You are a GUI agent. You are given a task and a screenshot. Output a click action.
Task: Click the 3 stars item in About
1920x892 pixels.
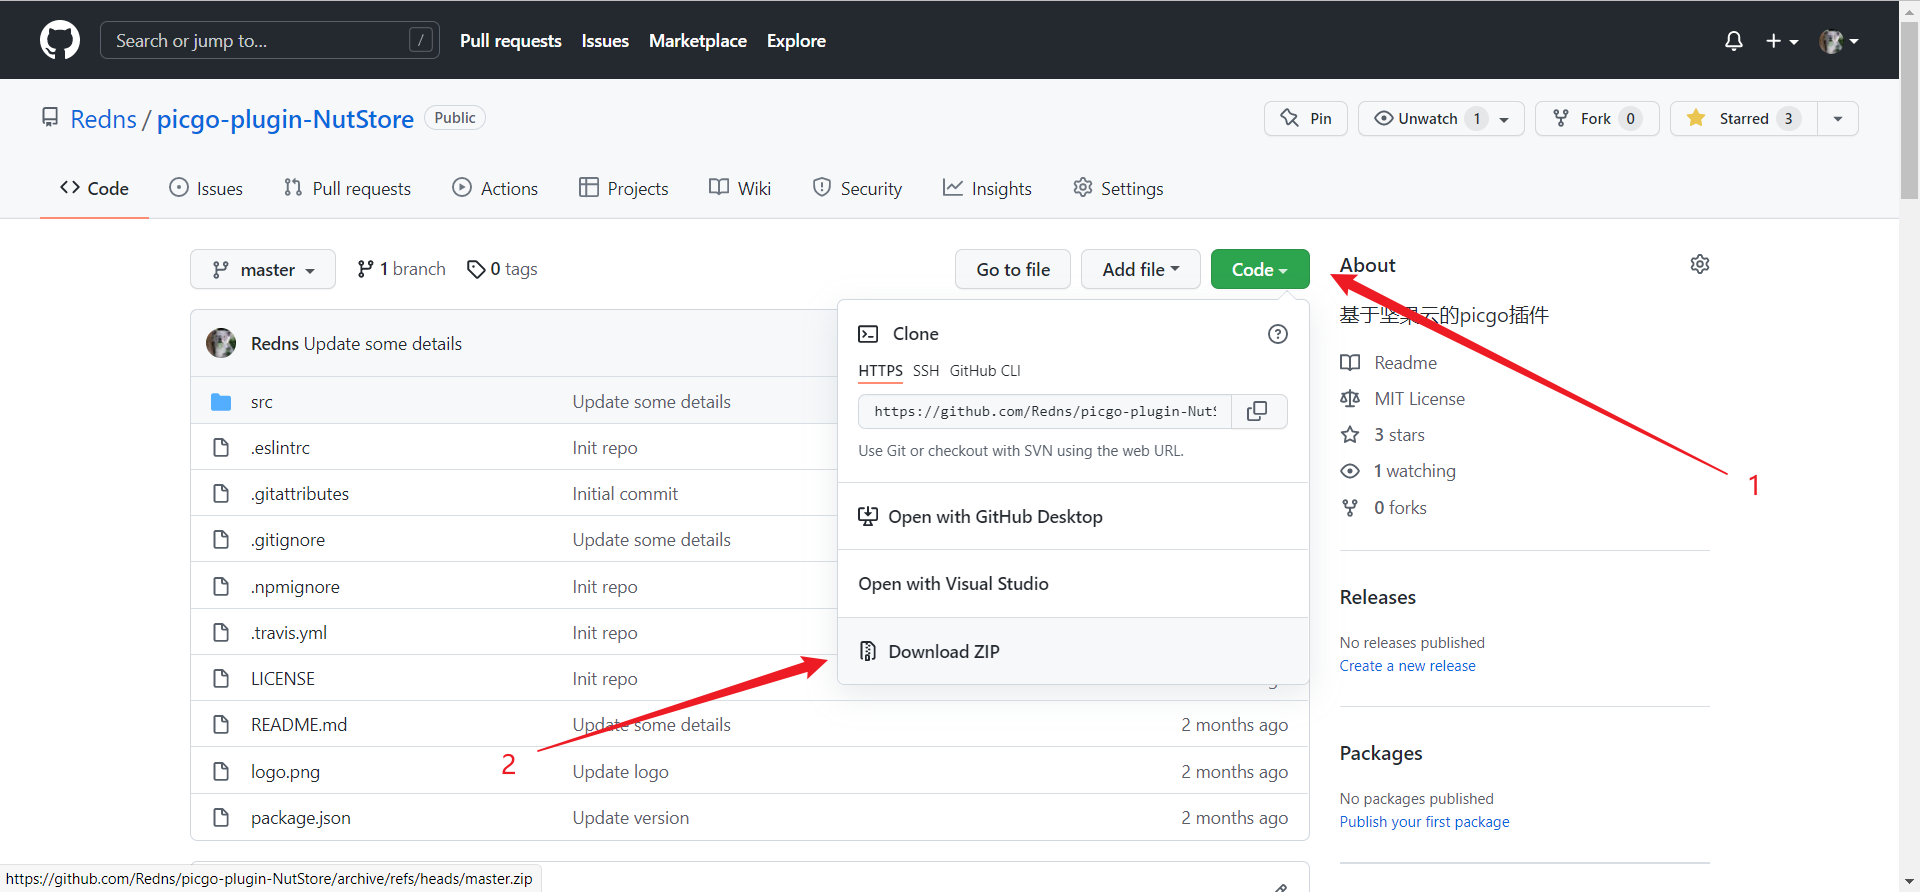pos(1398,435)
